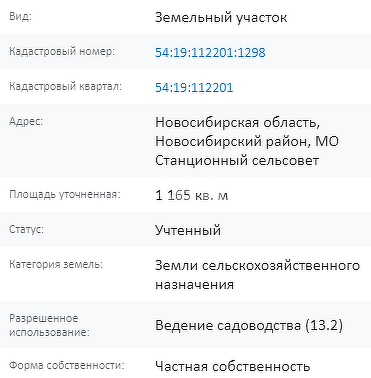Select the 'Новосибирская область' address line
371x378 pixels.
[237, 123]
